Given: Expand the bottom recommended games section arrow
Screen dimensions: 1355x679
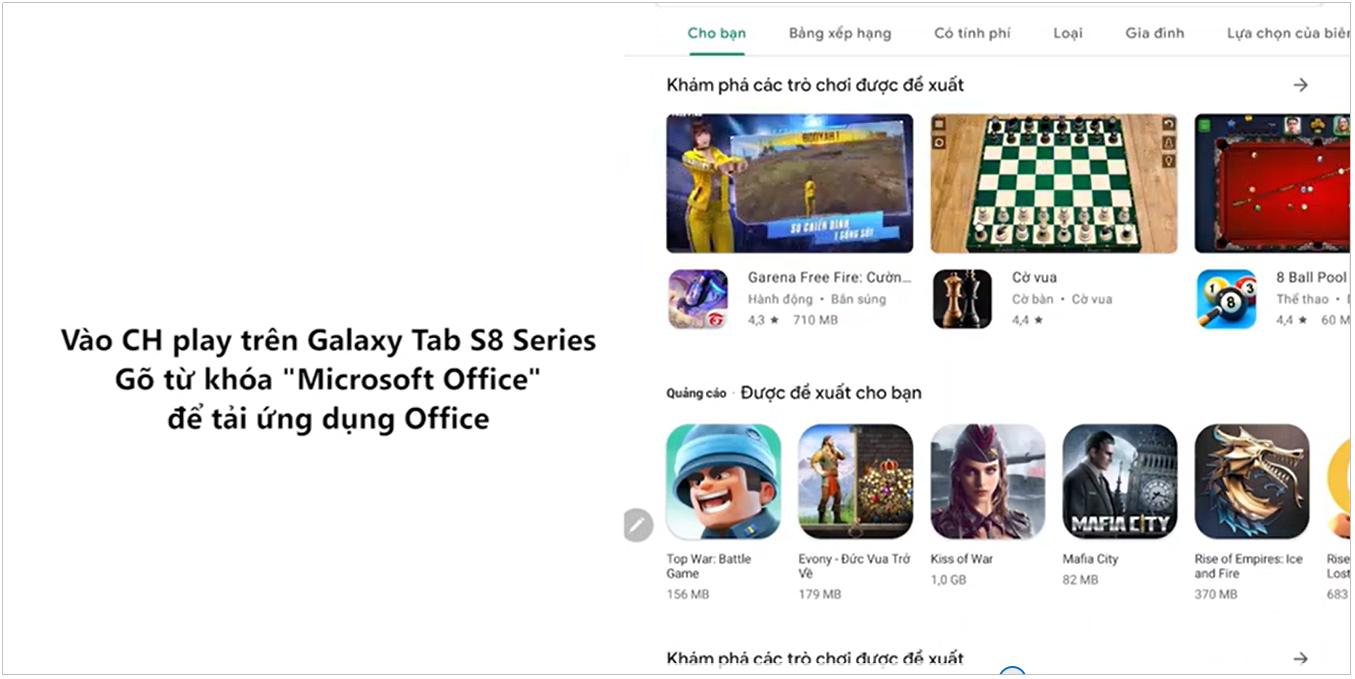Looking at the screenshot, I should click(x=1300, y=658).
